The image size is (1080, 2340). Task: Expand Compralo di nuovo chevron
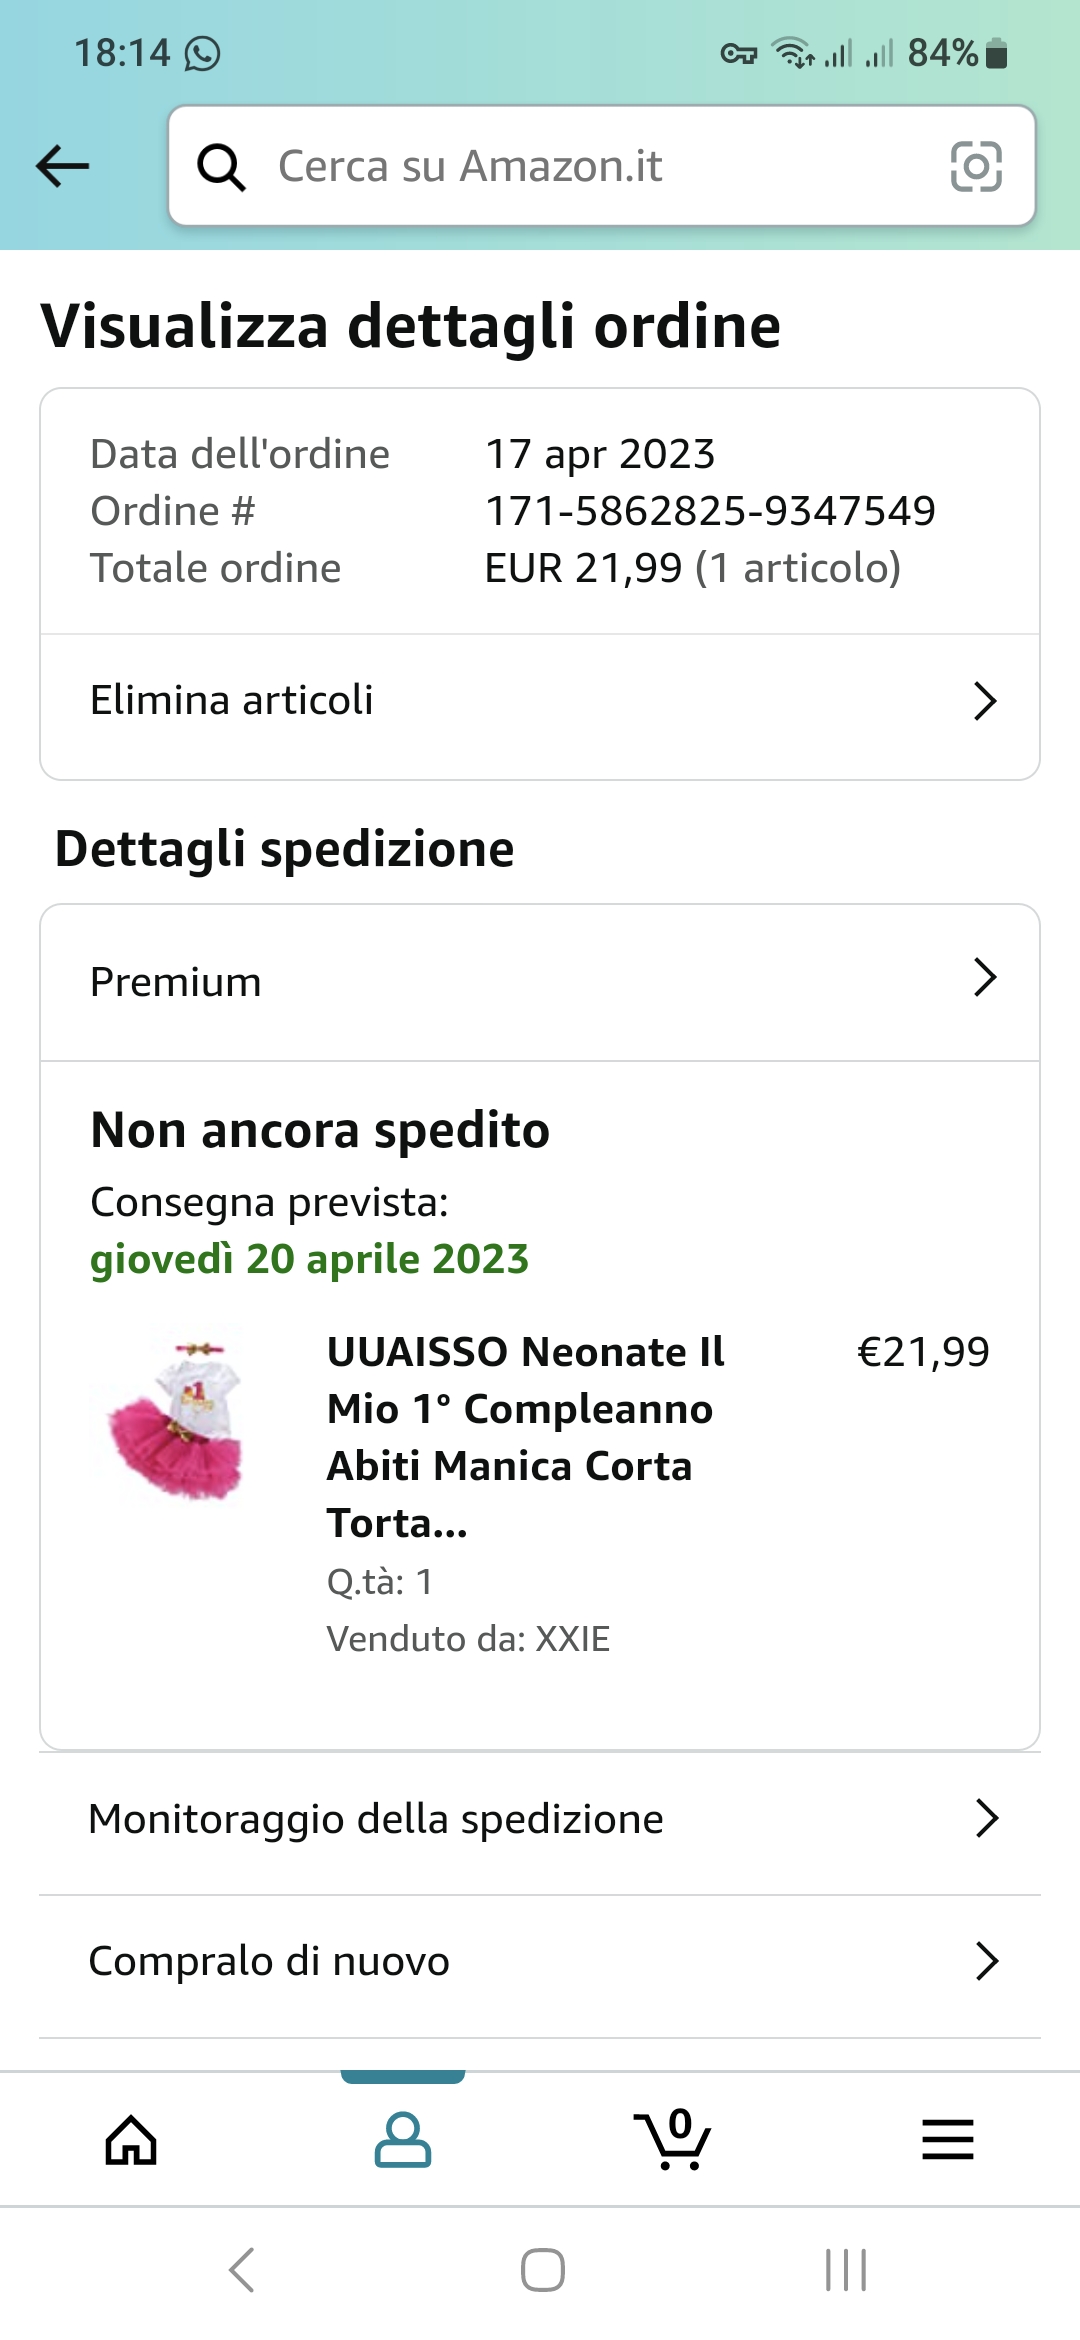[x=986, y=1962]
